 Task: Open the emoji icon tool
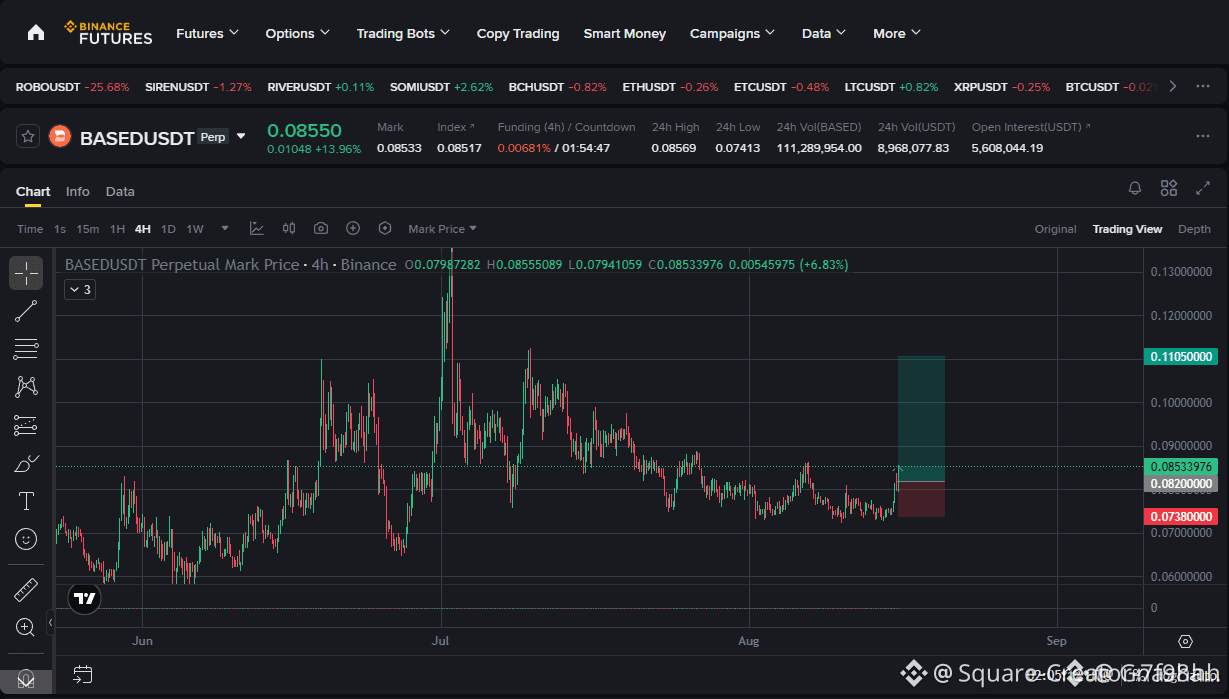click(26, 539)
